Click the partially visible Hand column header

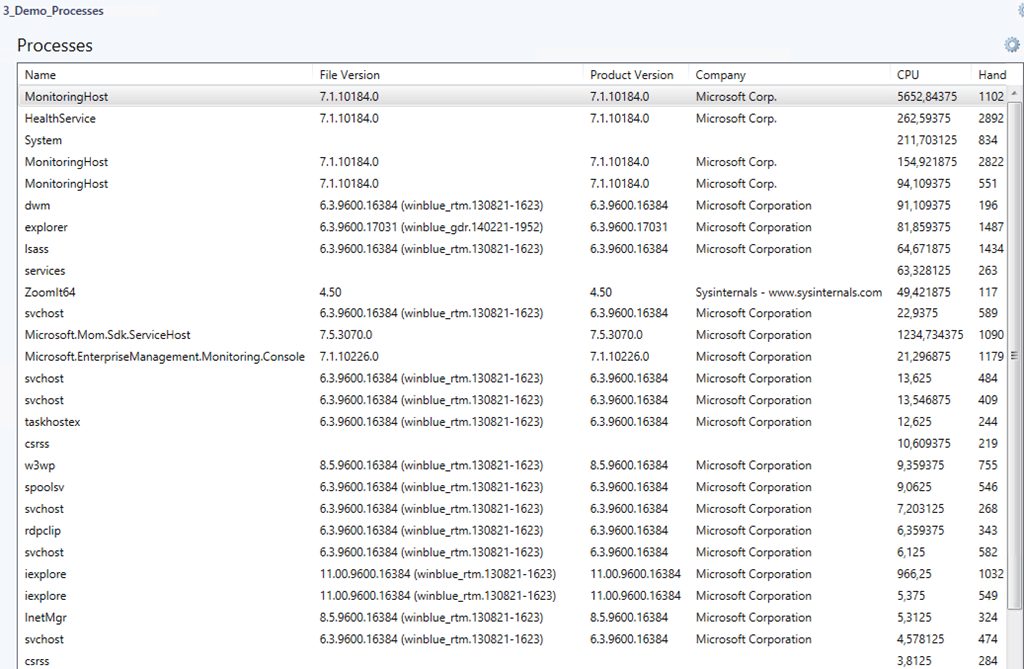992,74
